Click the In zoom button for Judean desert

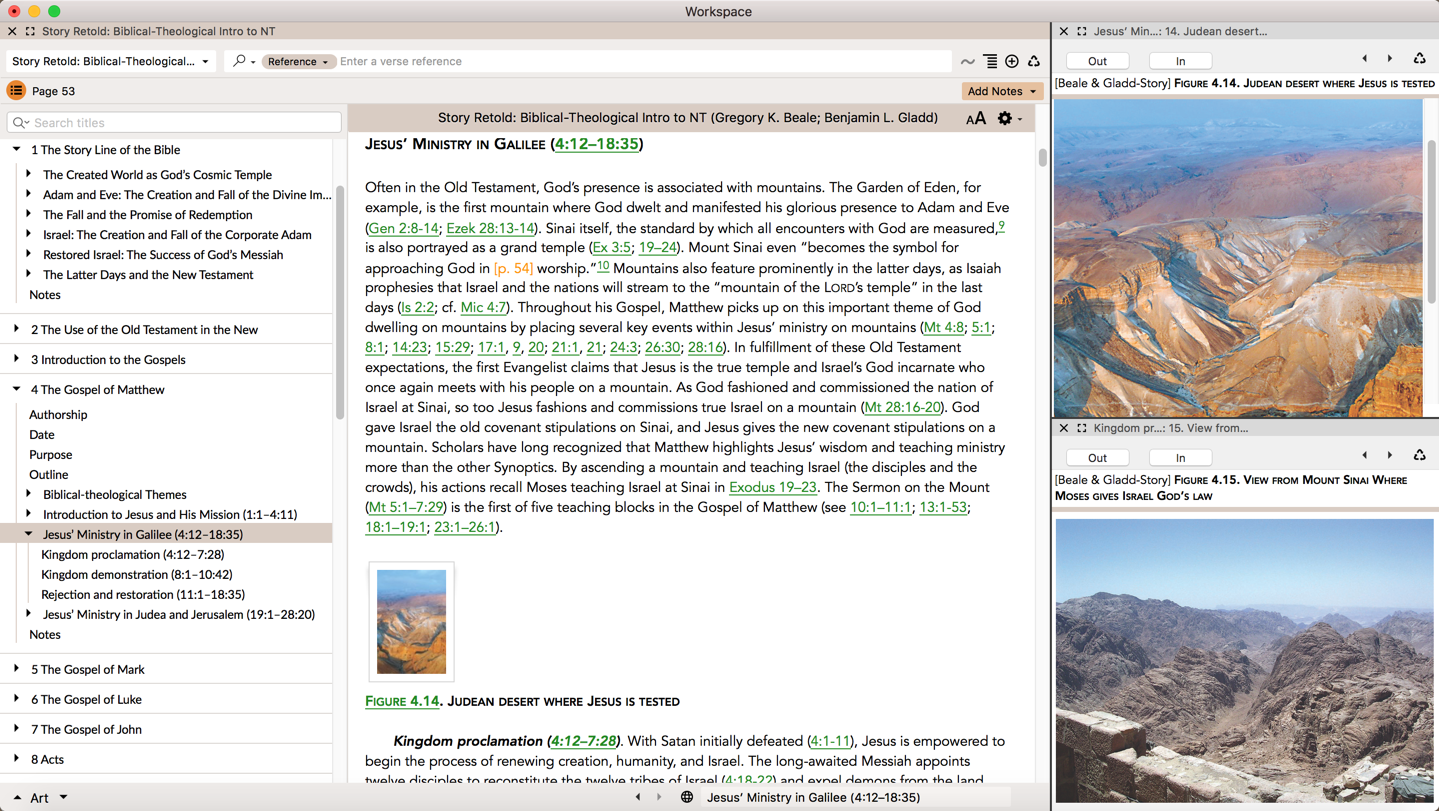point(1180,61)
